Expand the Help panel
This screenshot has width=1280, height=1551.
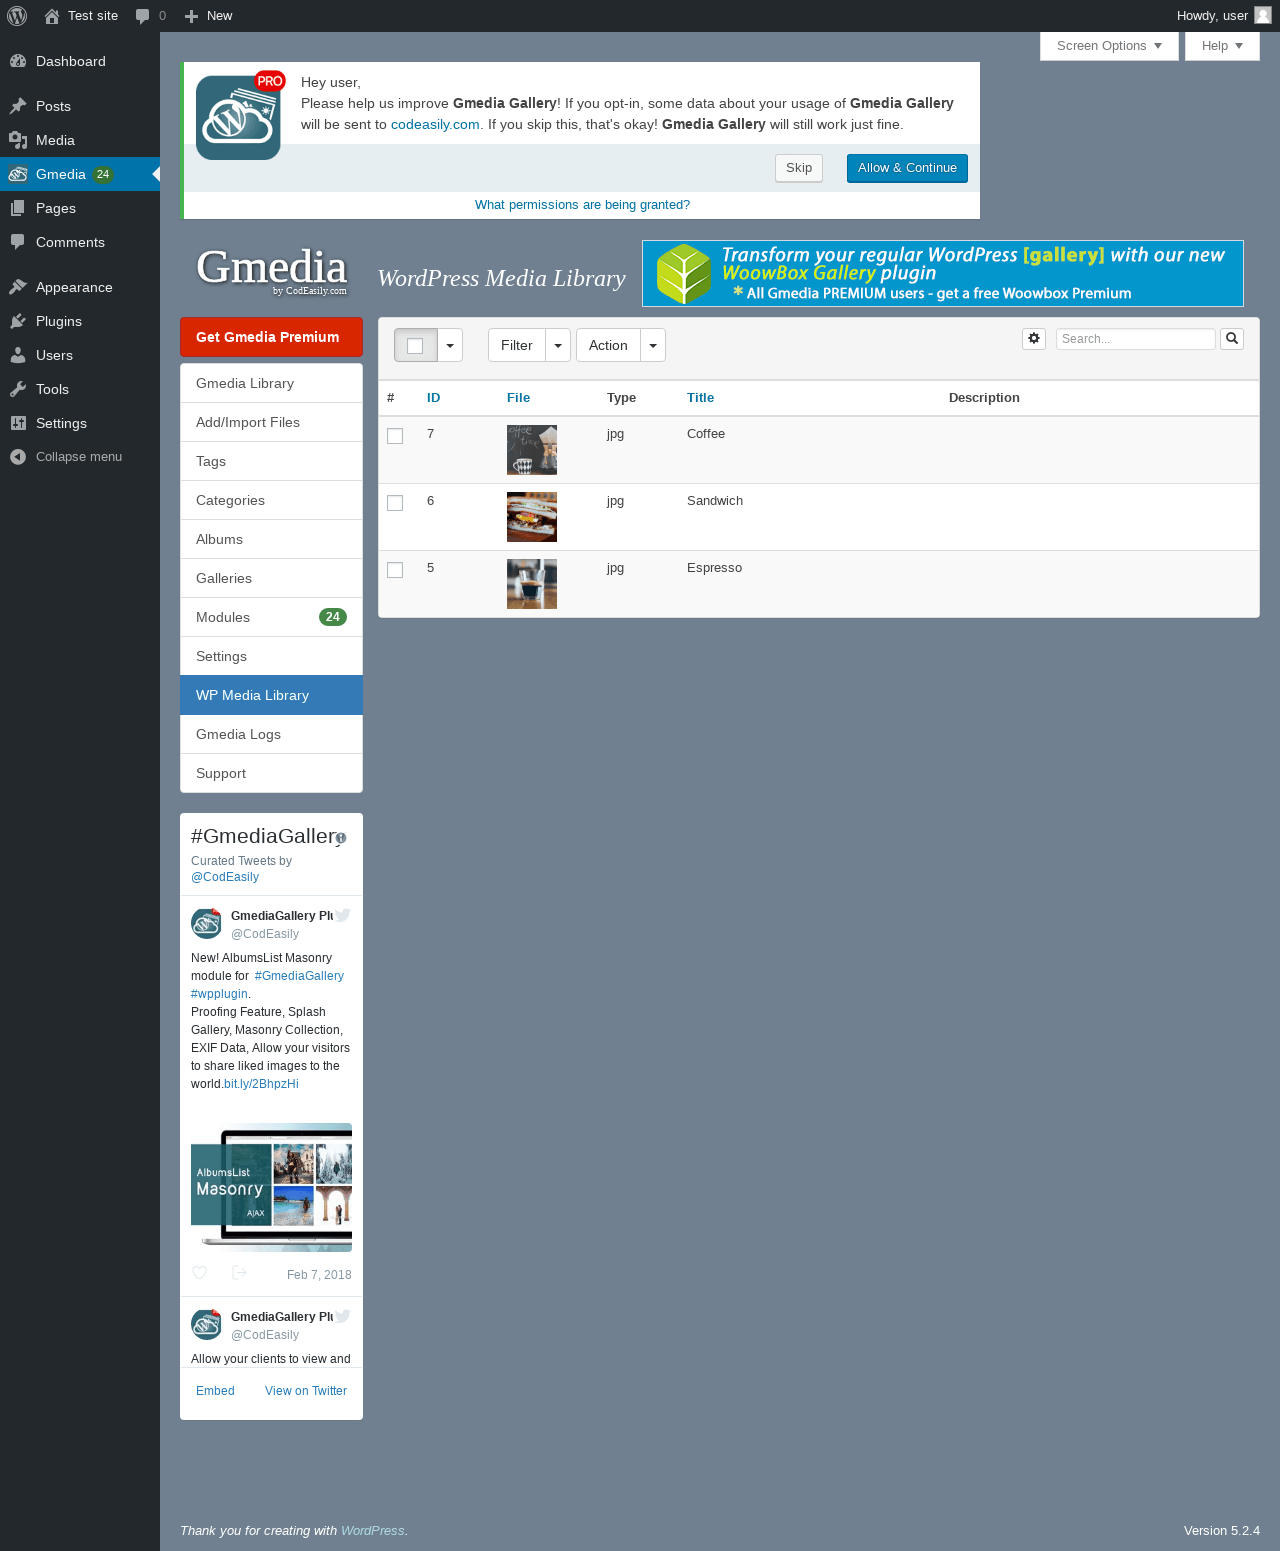point(1222,46)
